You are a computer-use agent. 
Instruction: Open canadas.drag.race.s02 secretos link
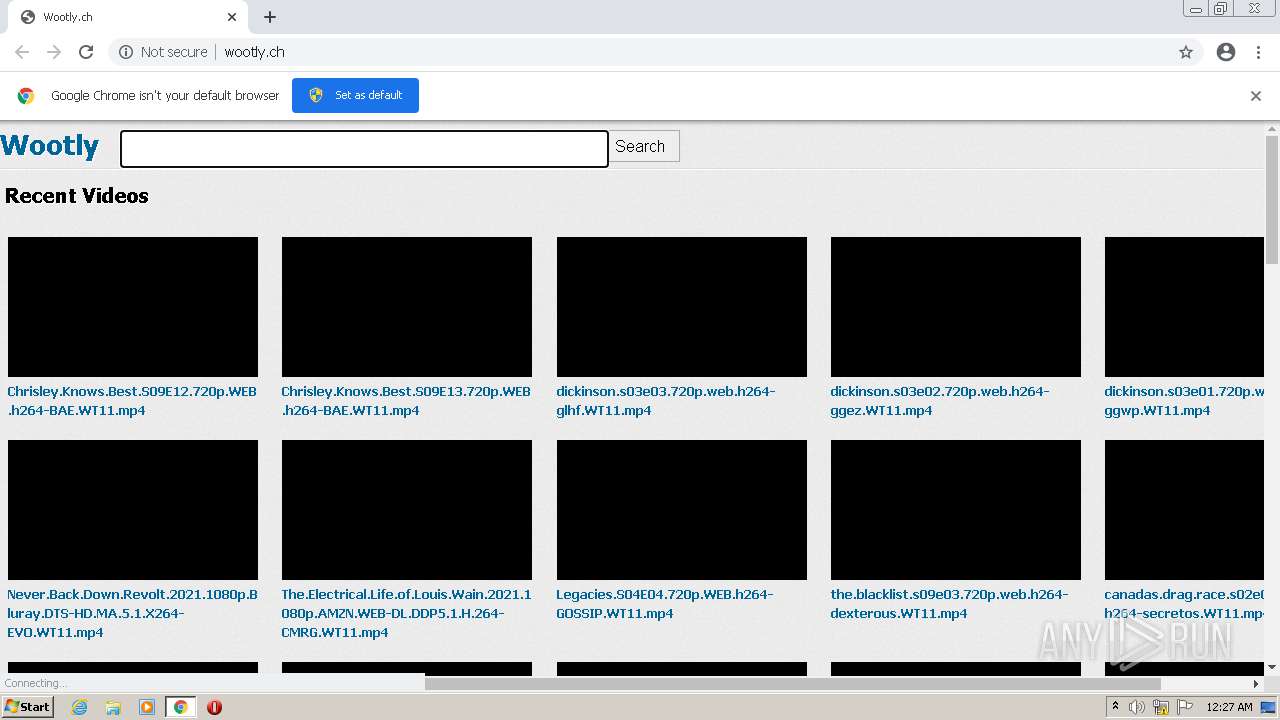(1184, 604)
